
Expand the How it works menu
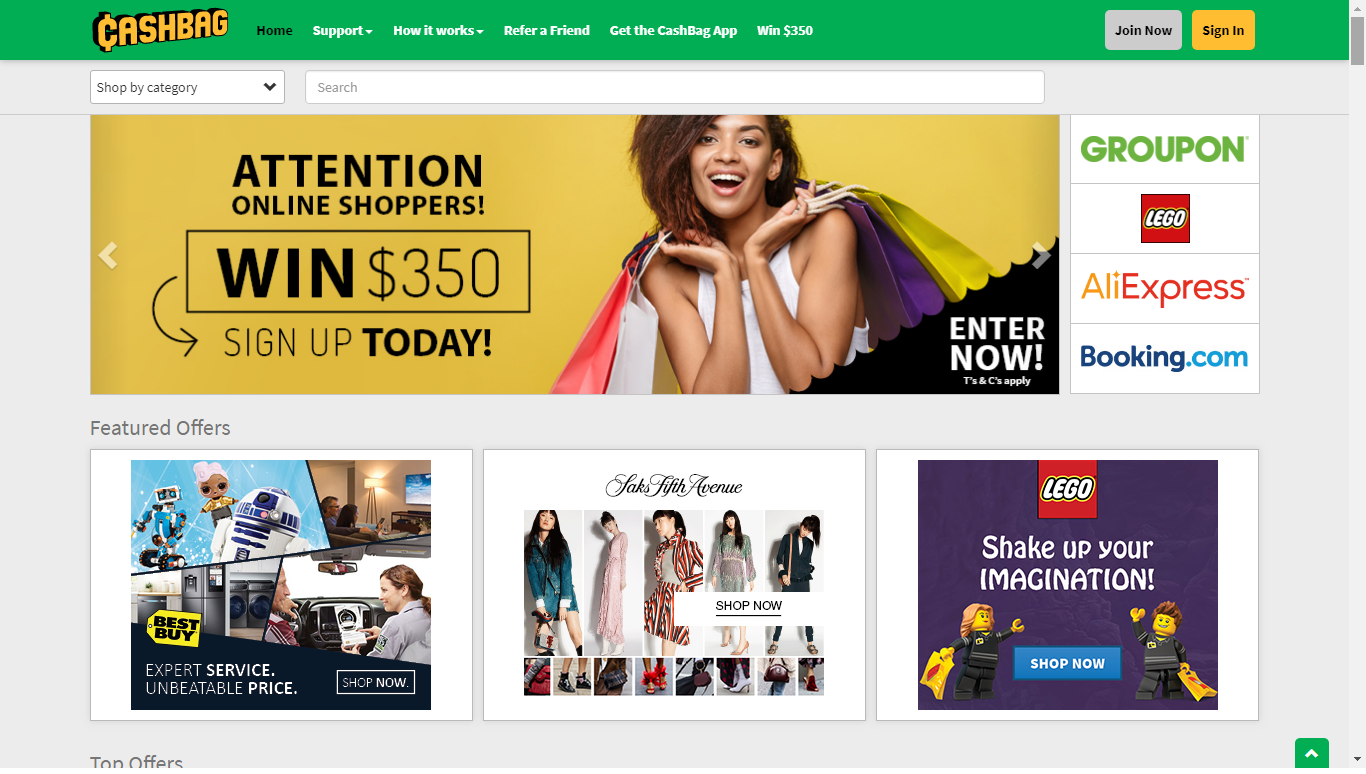pyautogui.click(x=438, y=30)
